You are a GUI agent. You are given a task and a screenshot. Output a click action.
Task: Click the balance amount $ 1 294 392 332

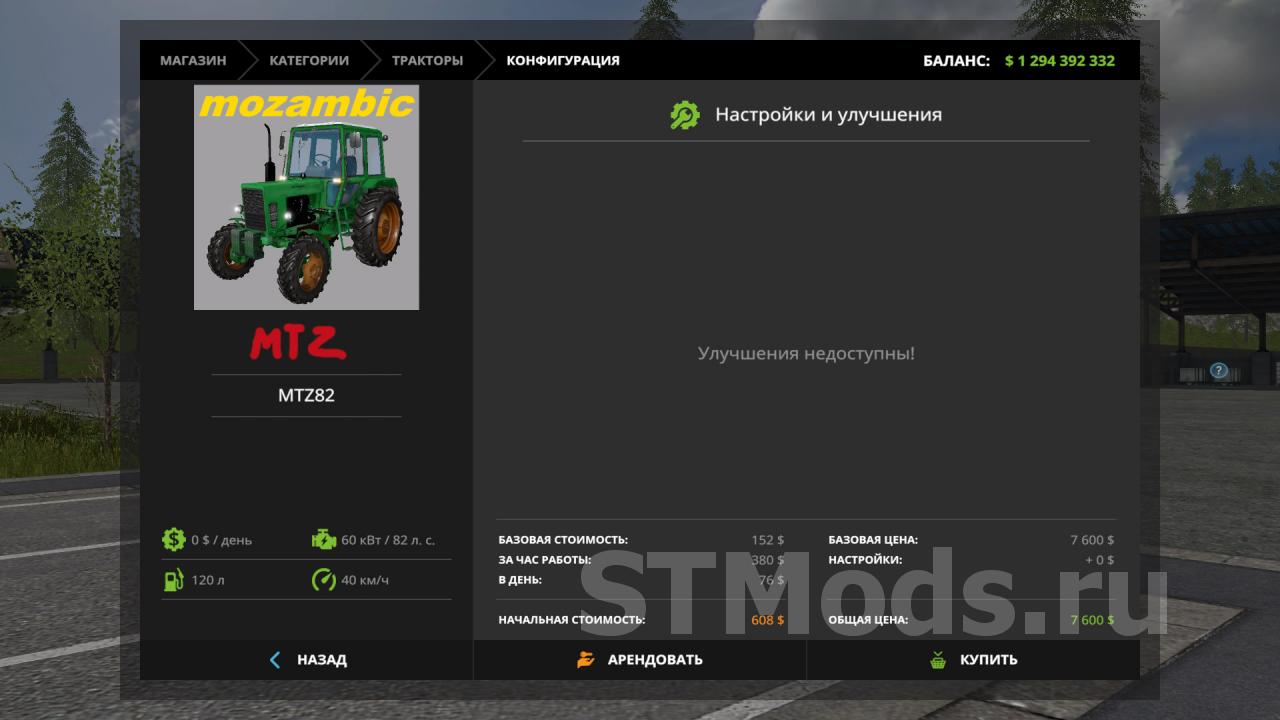[1060, 60]
